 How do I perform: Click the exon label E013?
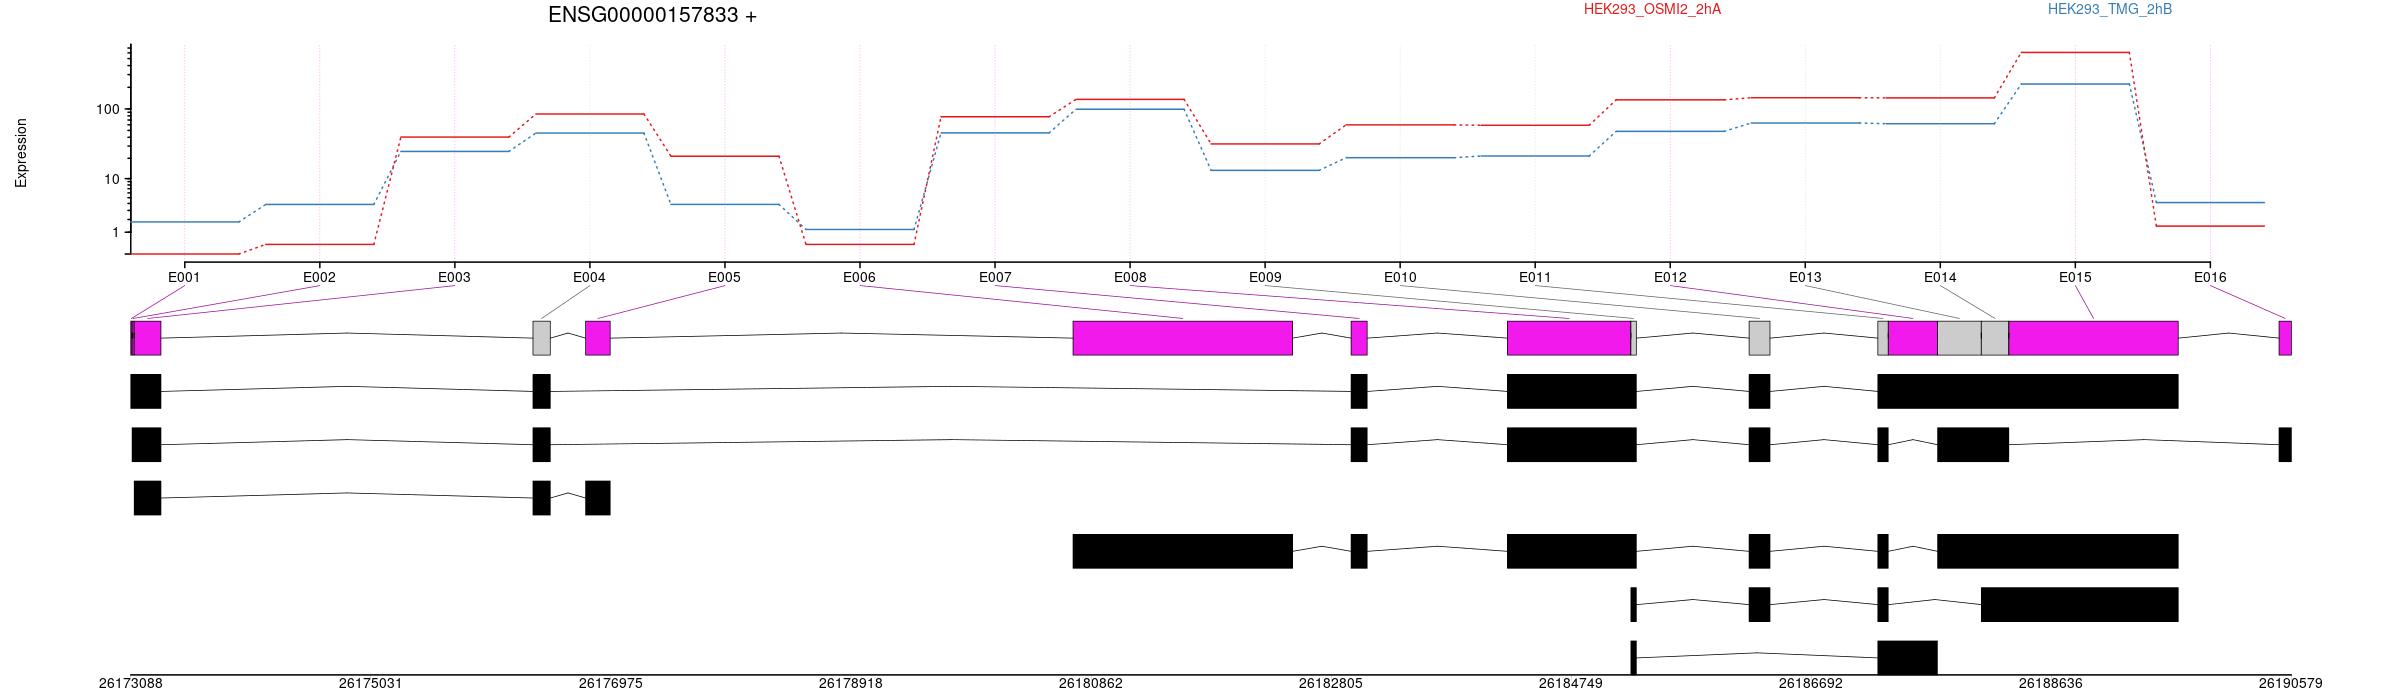tap(1805, 277)
